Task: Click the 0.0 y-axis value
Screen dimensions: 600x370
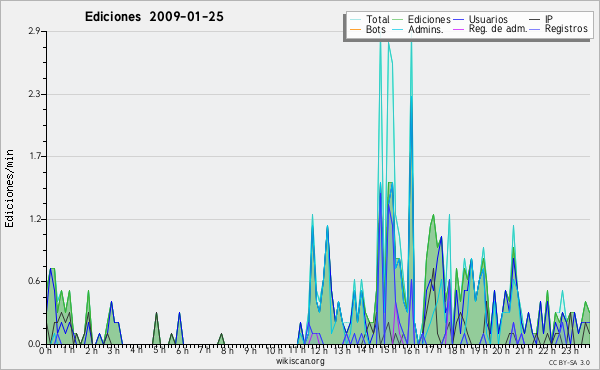Action: pos(34,344)
